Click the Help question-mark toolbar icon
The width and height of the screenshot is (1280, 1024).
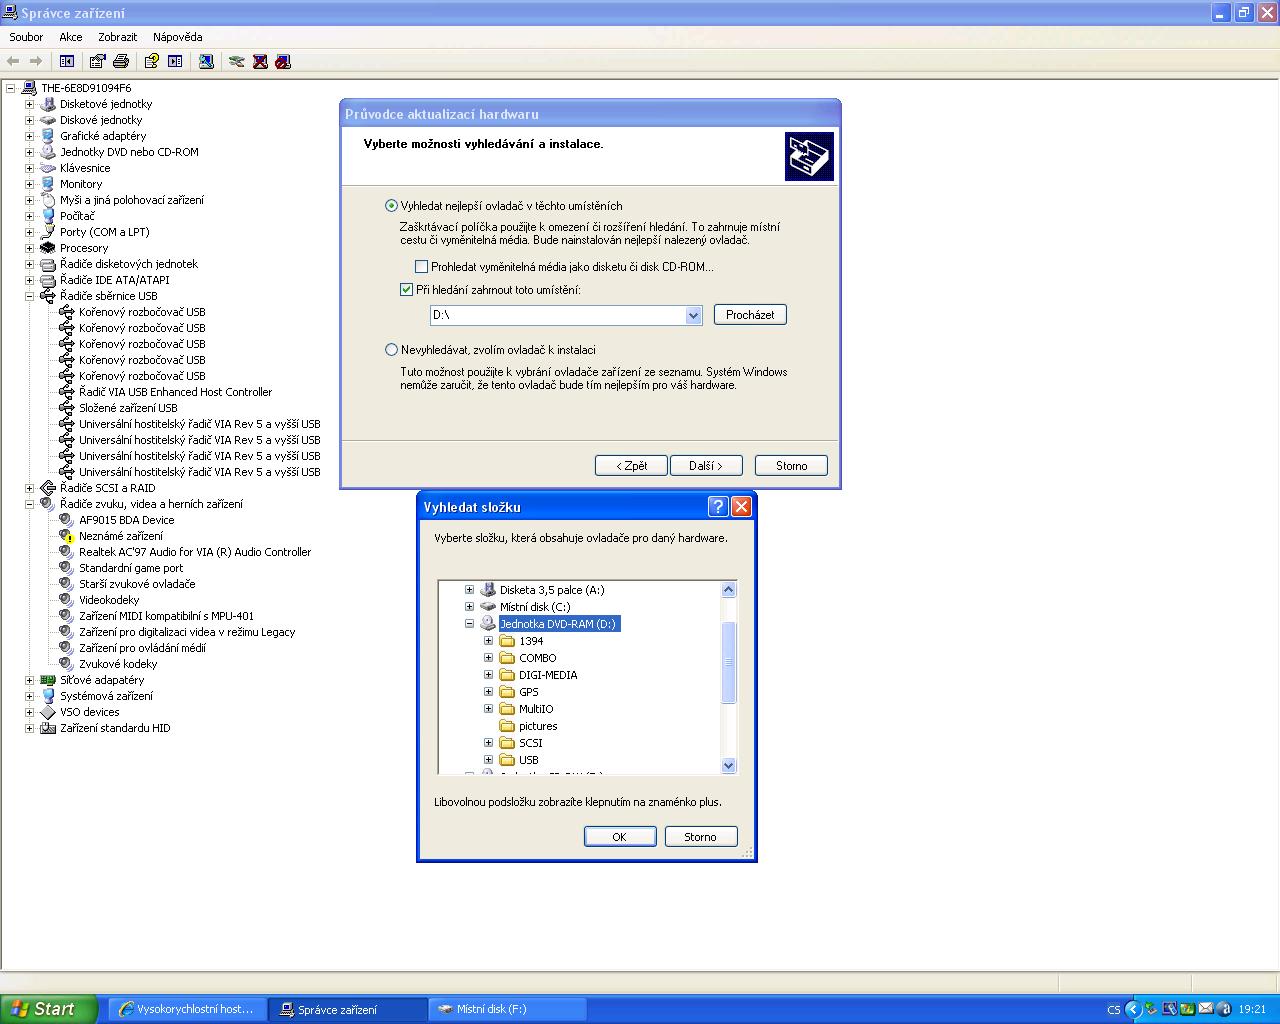tap(151, 61)
